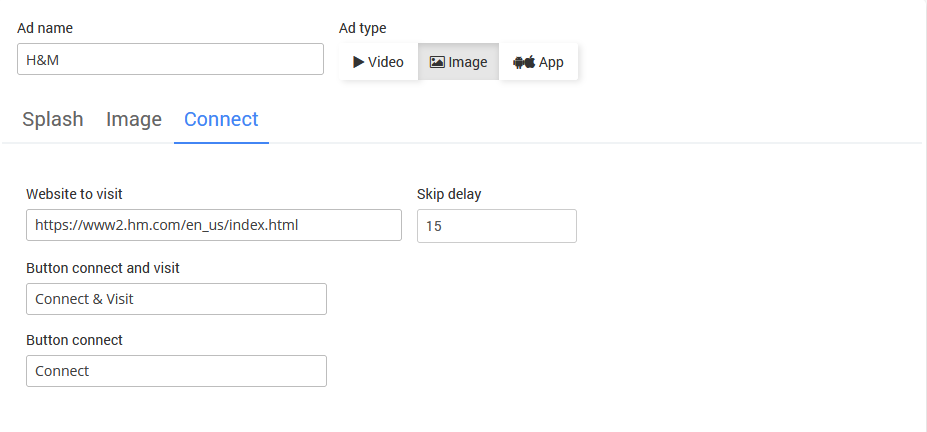Screen dimensions: 927x432
Task: Click the picture icon on Image button
Action: click(437, 62)
